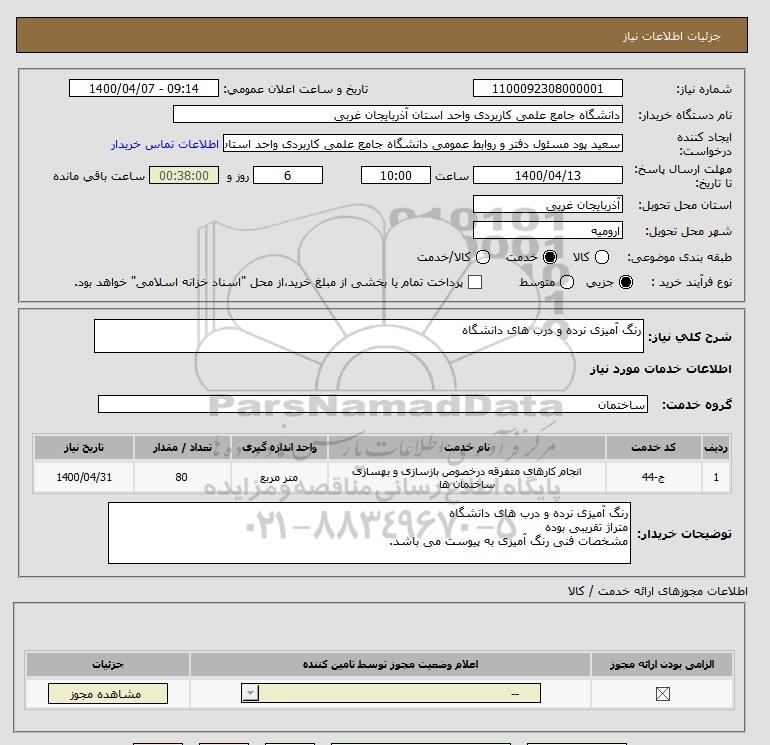Click the کد خدمت column header
770x745 pixels.
coord(653,447)
